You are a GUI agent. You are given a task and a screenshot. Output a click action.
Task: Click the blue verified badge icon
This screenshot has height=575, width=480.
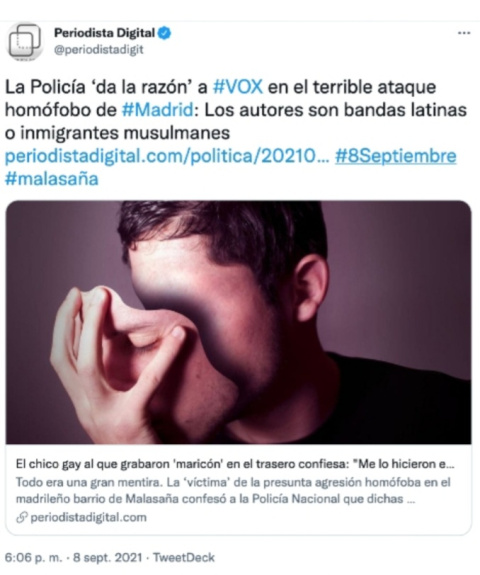[164, 33]
